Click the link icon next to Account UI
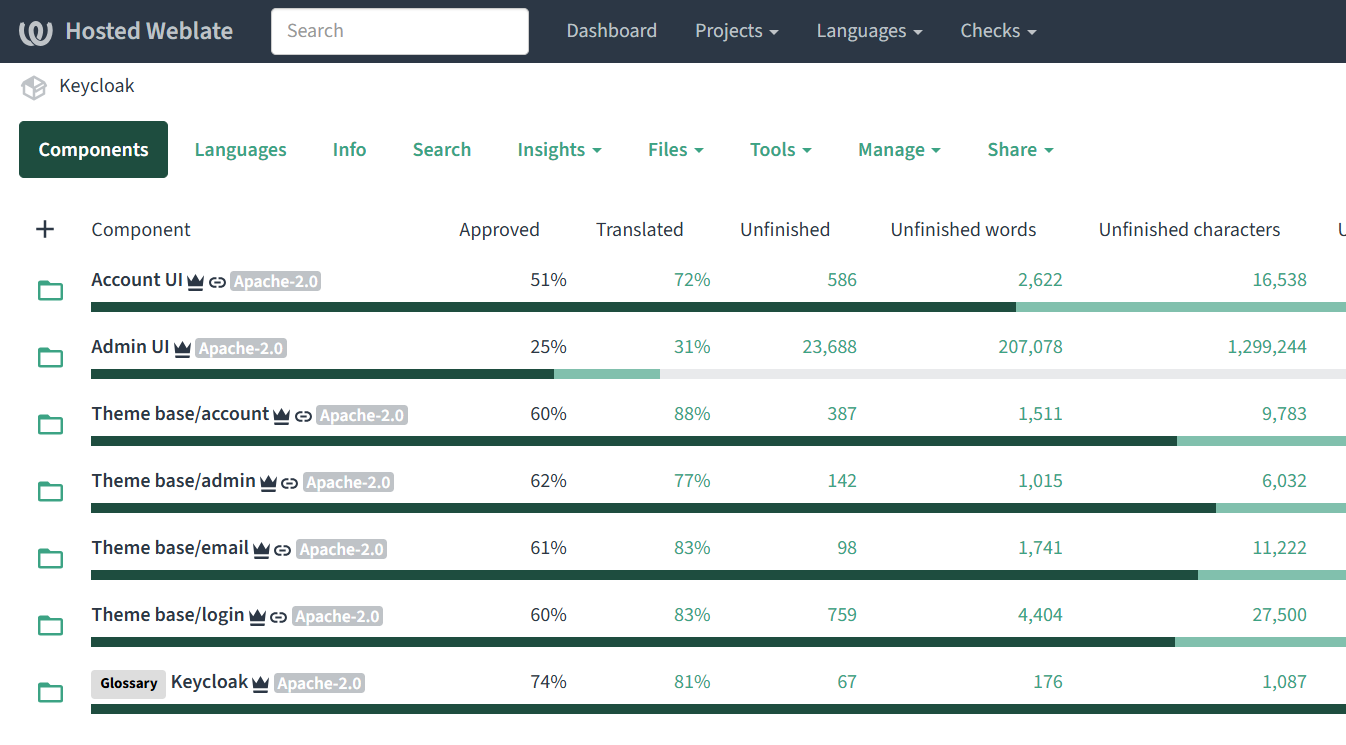The image size is (1346, 745). click(x=216, y=281)
